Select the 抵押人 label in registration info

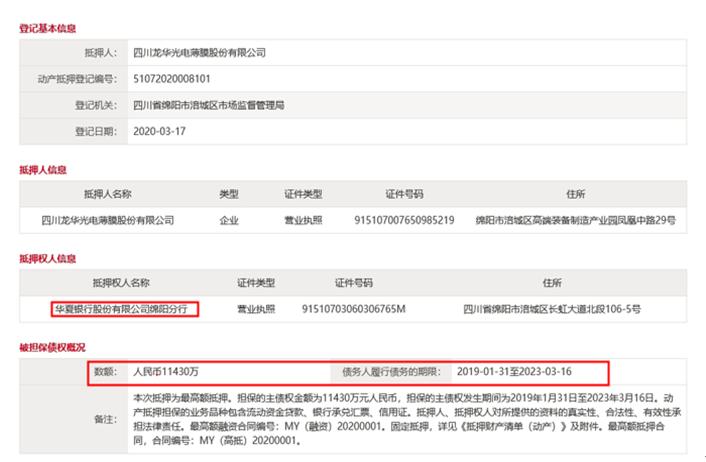point(101,53)
